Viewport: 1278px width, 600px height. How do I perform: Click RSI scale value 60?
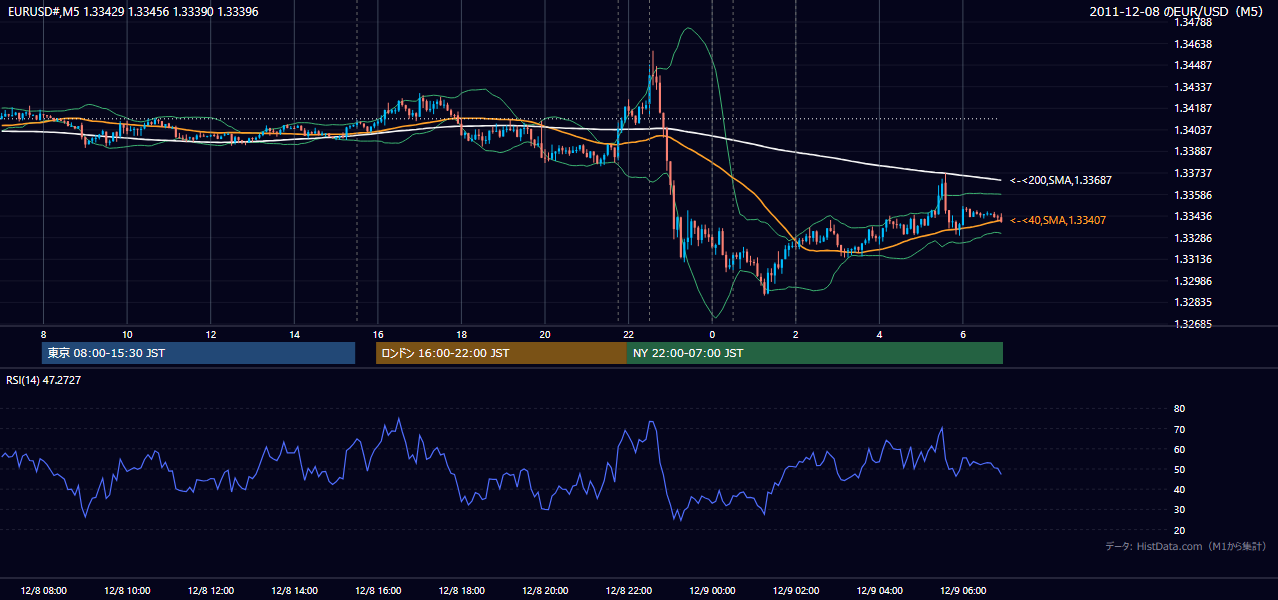pyautogui.click(x=1179, y=450)
